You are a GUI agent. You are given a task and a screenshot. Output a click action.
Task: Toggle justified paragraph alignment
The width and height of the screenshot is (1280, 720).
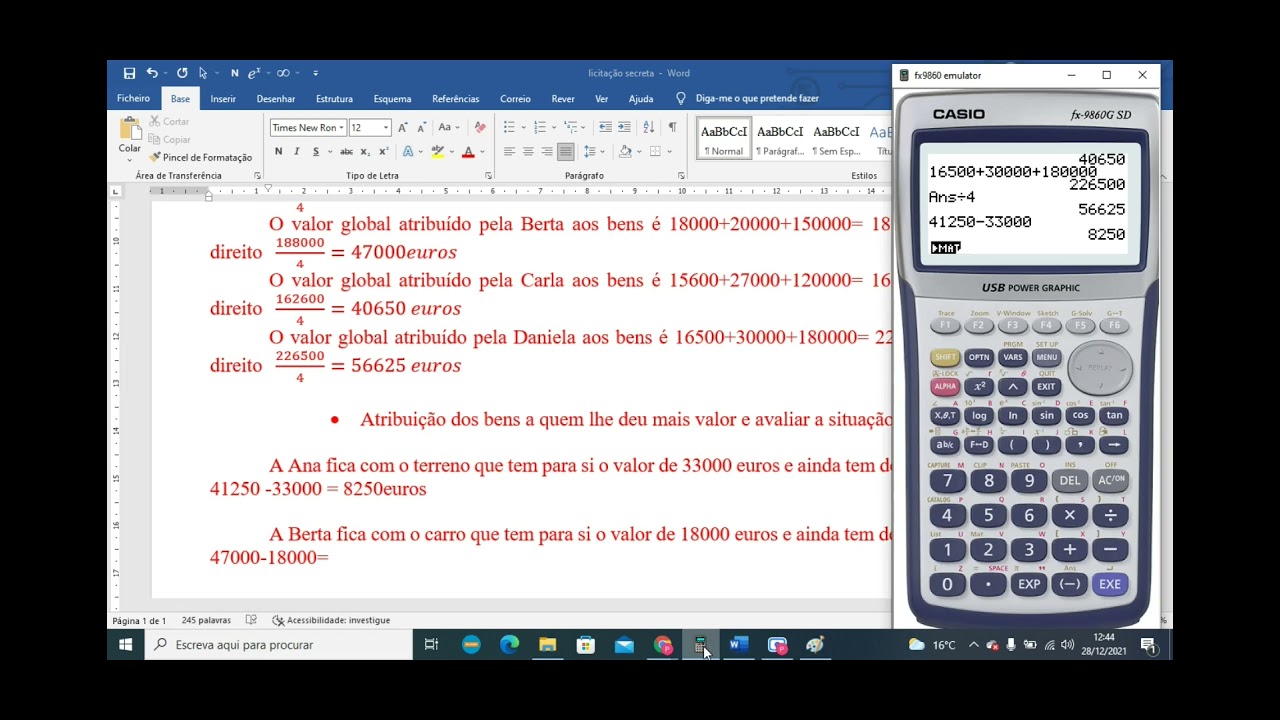(x=566, y=152)
